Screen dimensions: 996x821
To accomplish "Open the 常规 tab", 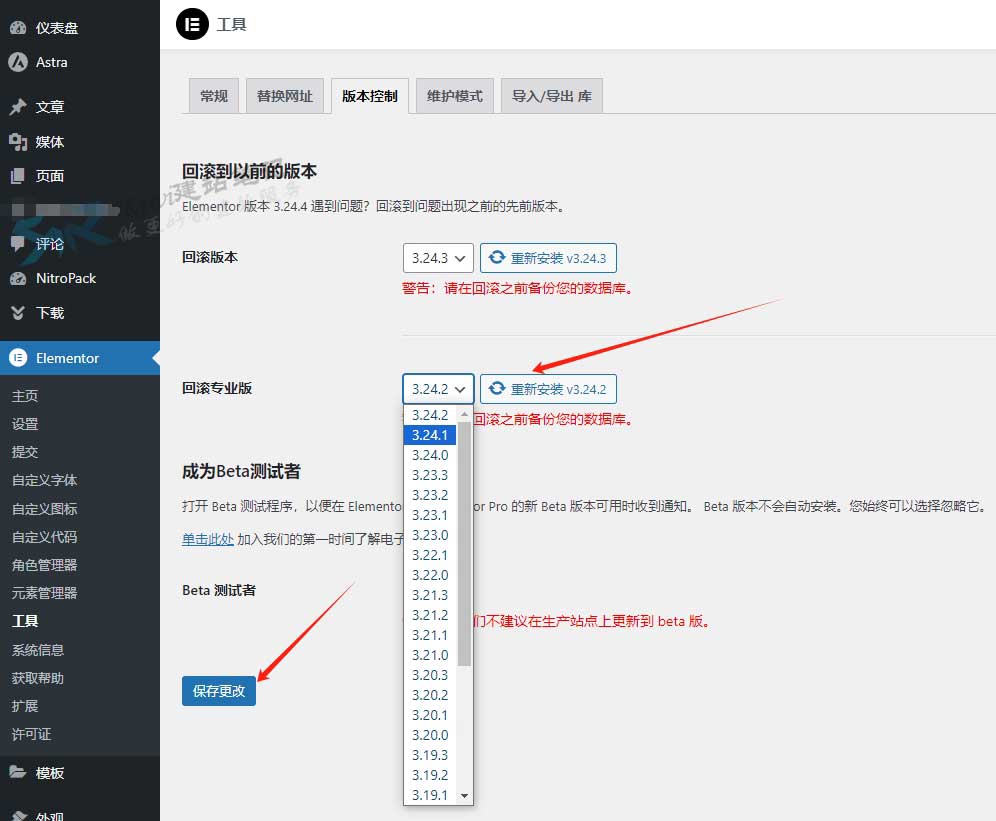I will point(213,96).
